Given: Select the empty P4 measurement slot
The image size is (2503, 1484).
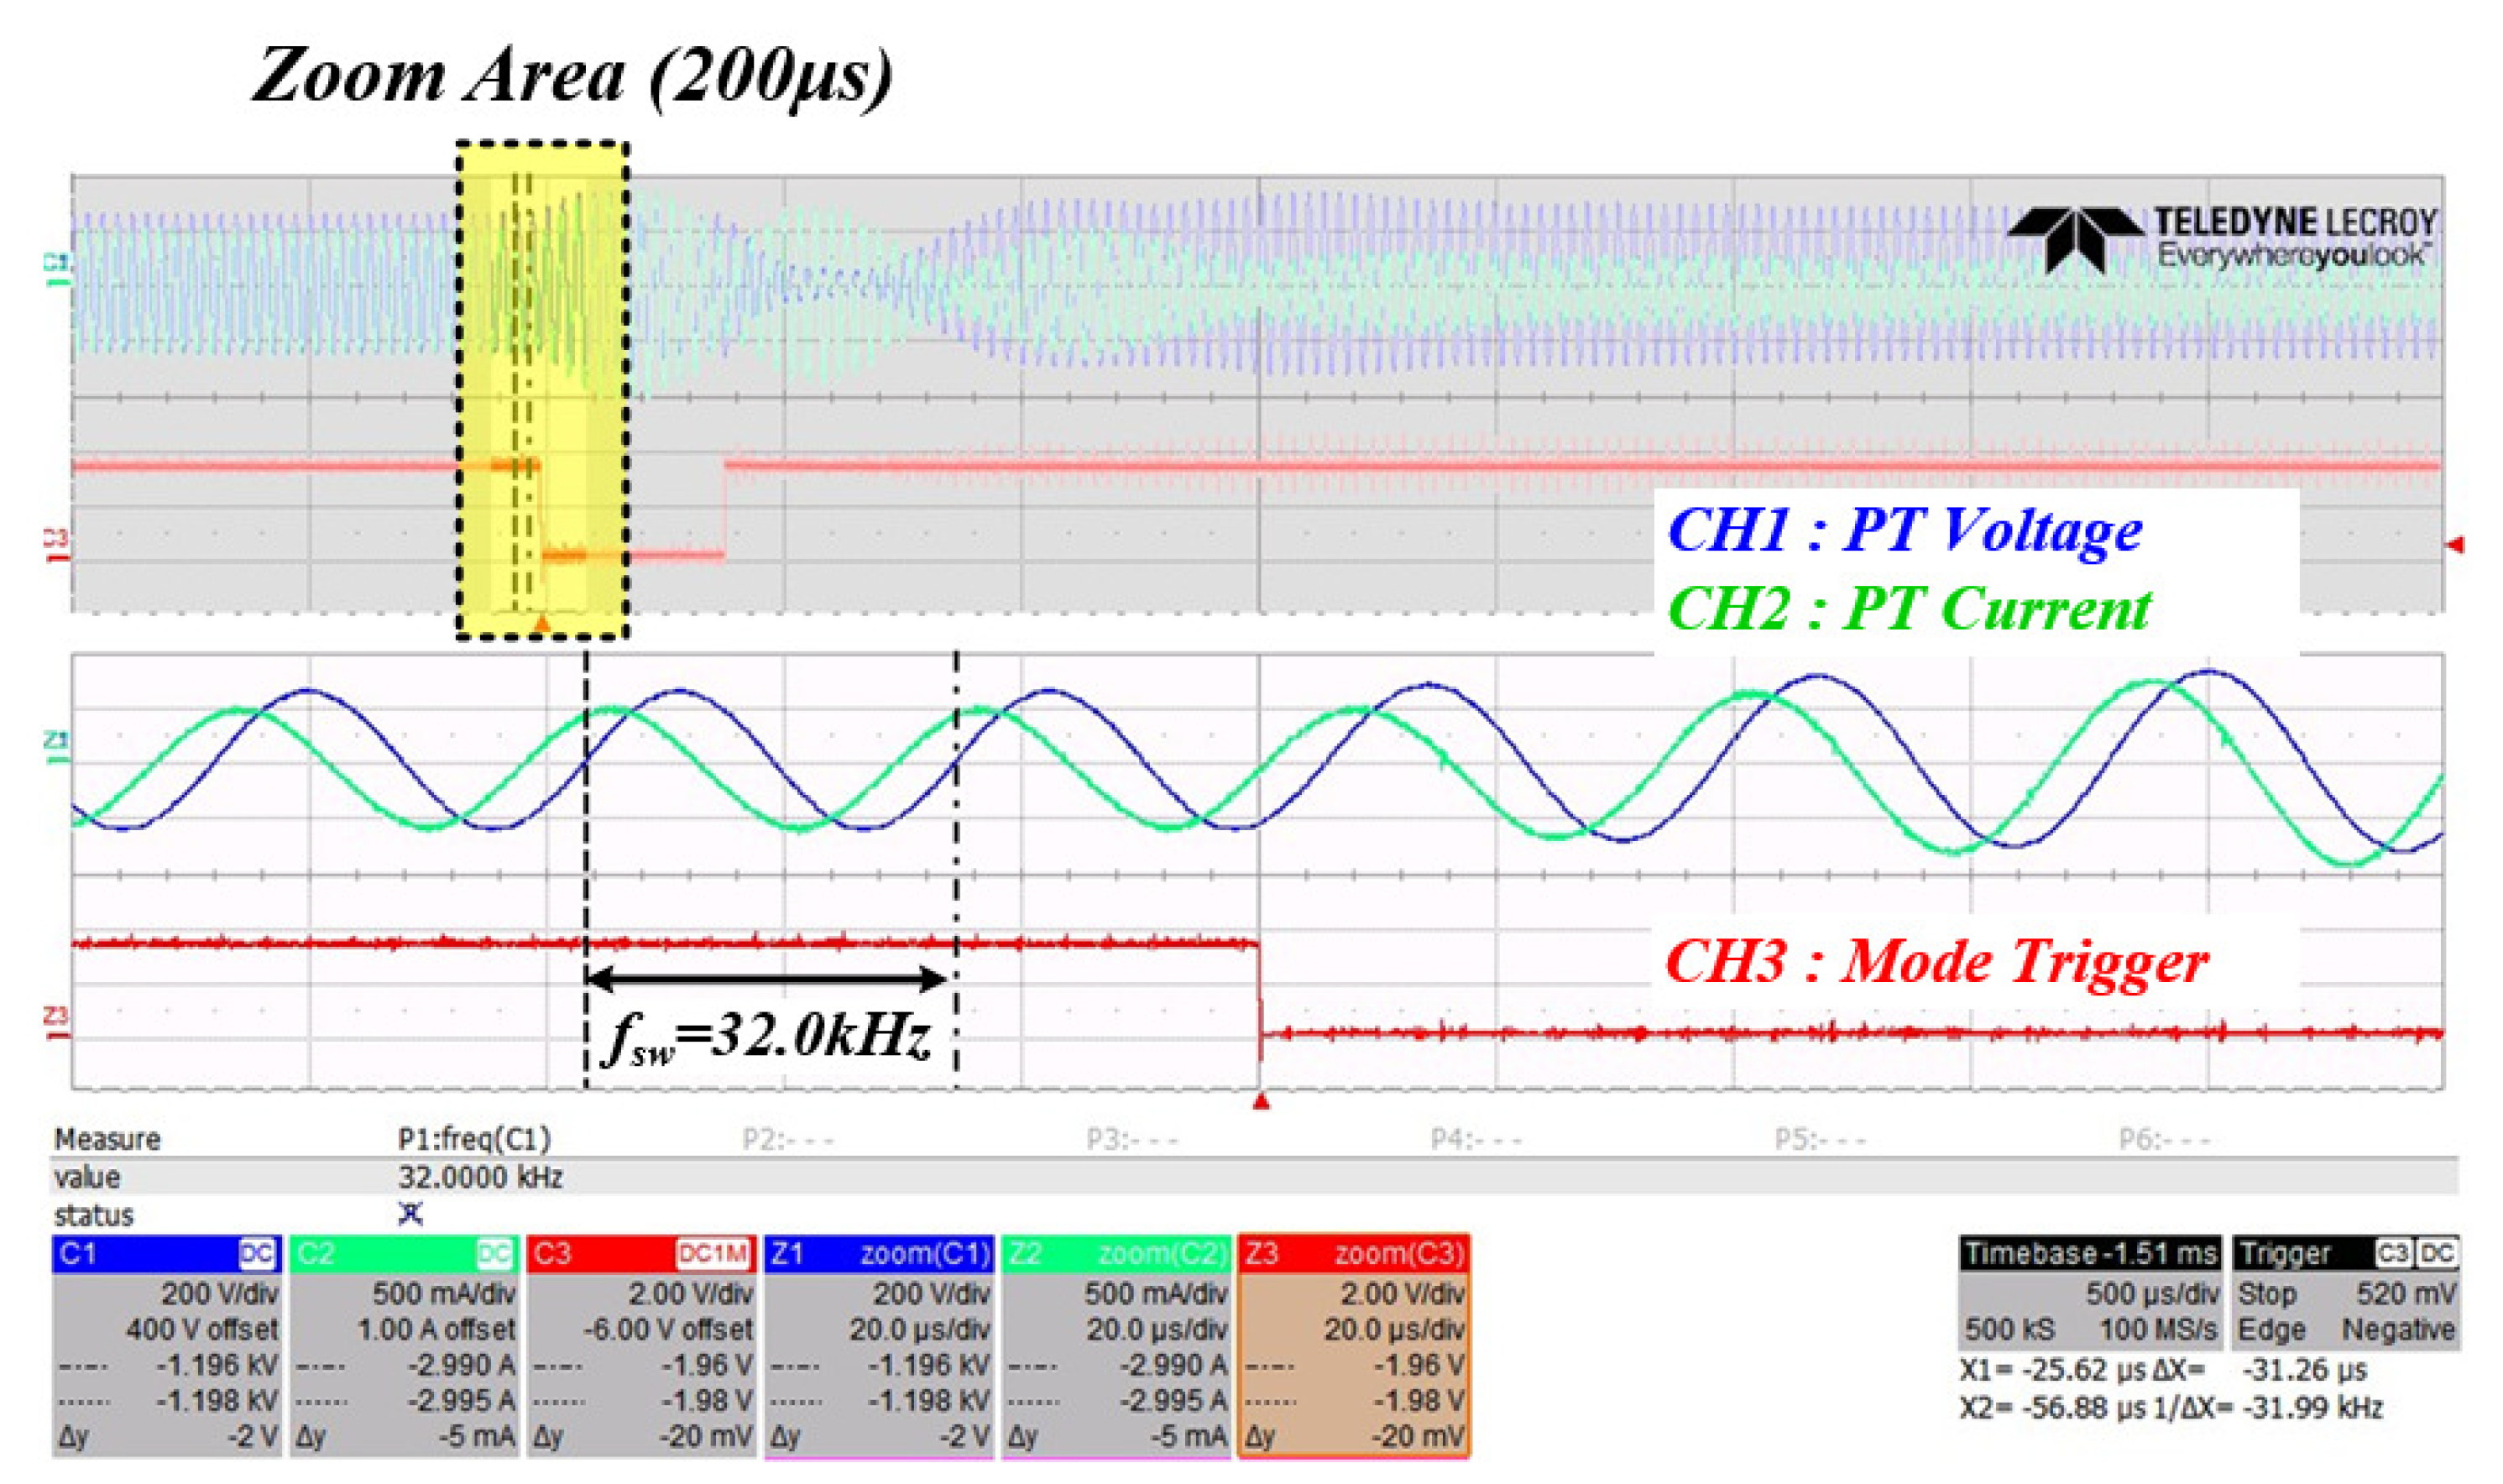Looking at the screenshot, I should coord(1476,1139).
